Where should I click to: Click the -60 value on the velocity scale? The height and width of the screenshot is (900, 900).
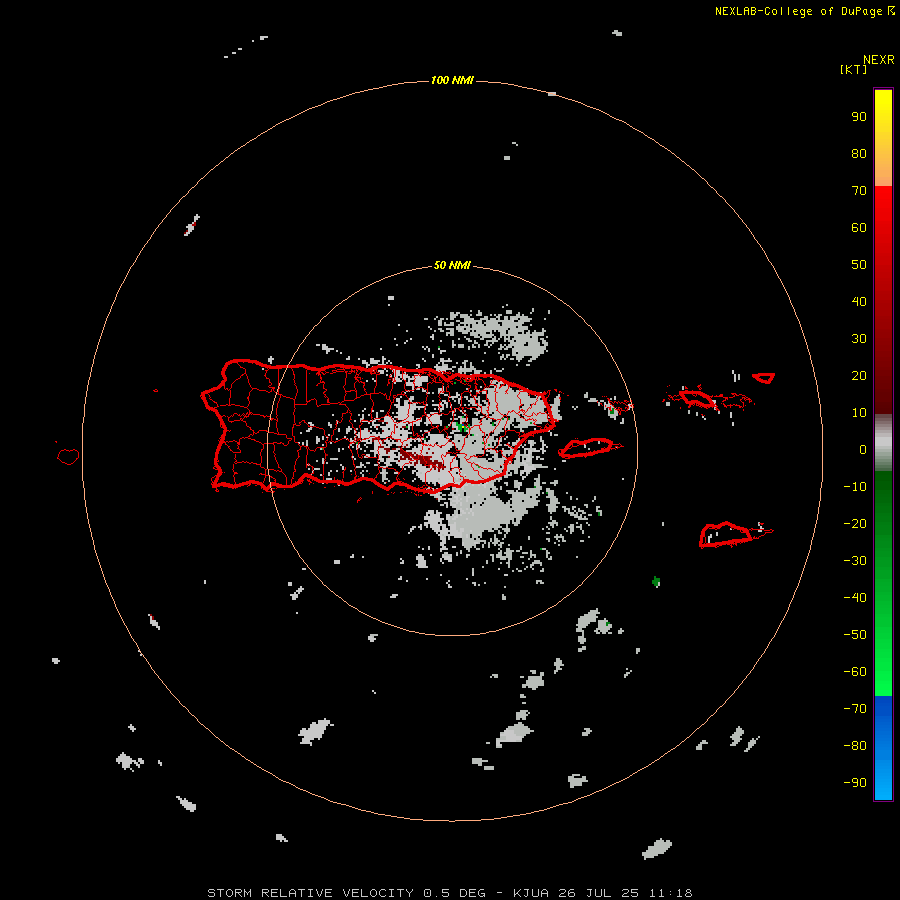pyautogui.click(x=855, y=672)
